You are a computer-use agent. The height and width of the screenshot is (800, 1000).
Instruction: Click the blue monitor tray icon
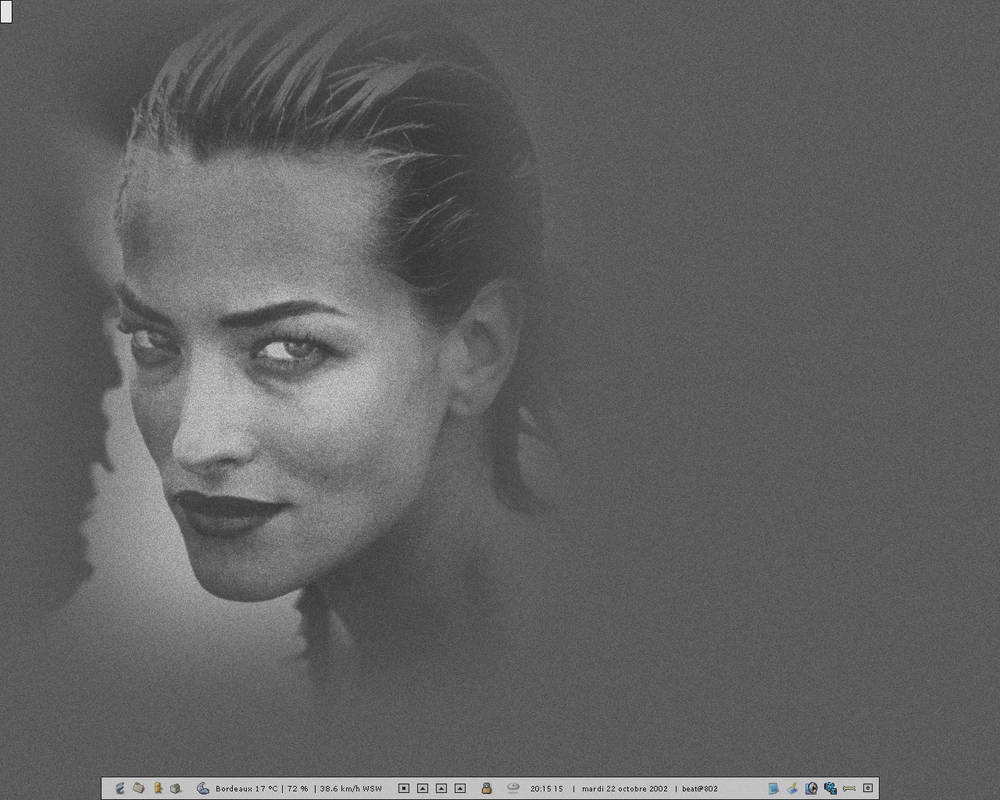click(773, 788)
